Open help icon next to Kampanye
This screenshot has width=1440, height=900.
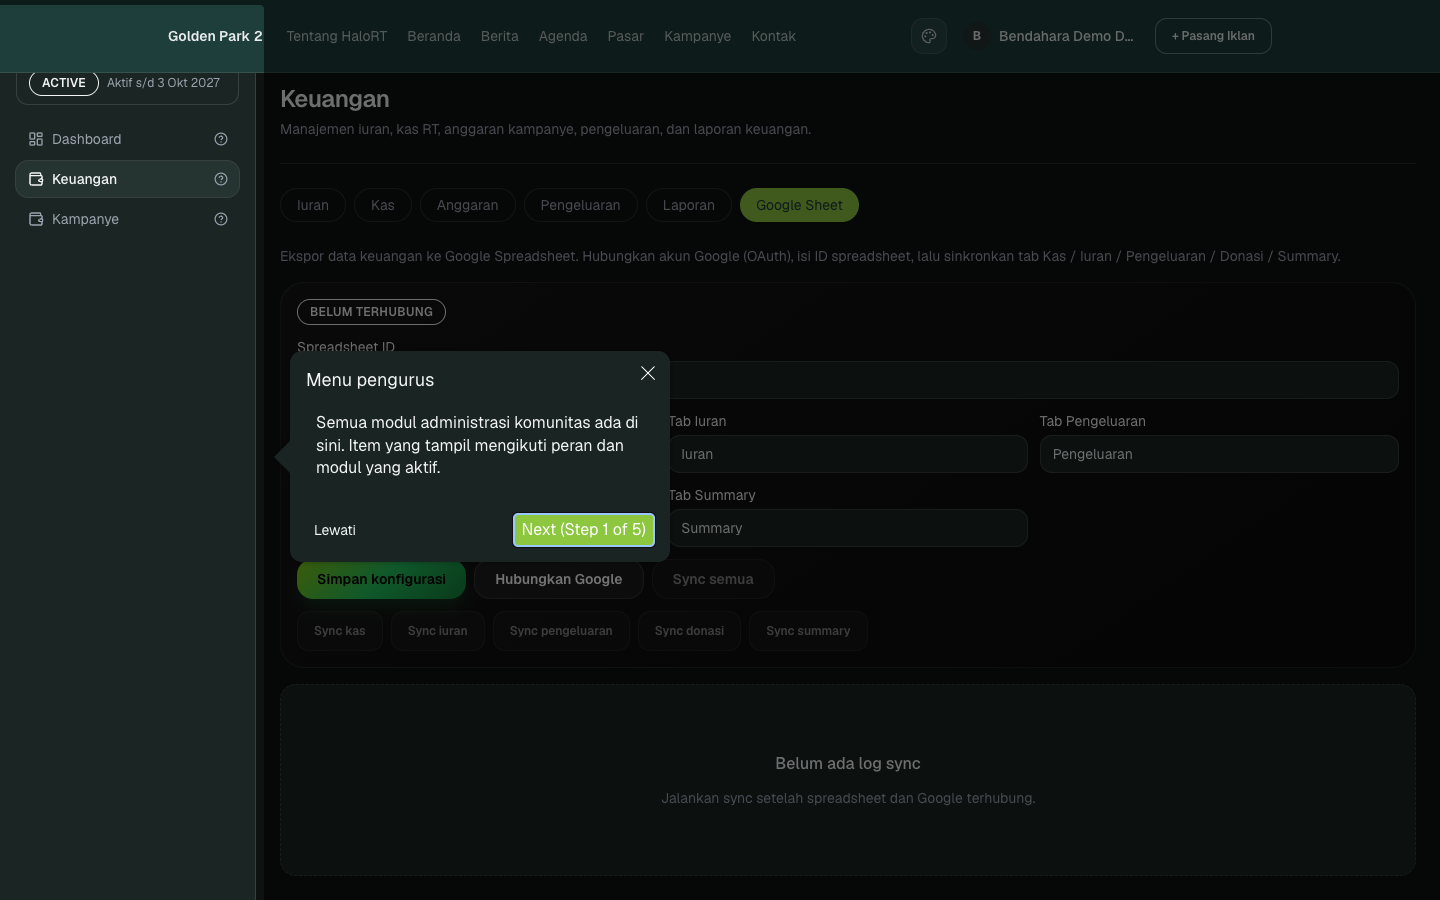pos(221,219)
